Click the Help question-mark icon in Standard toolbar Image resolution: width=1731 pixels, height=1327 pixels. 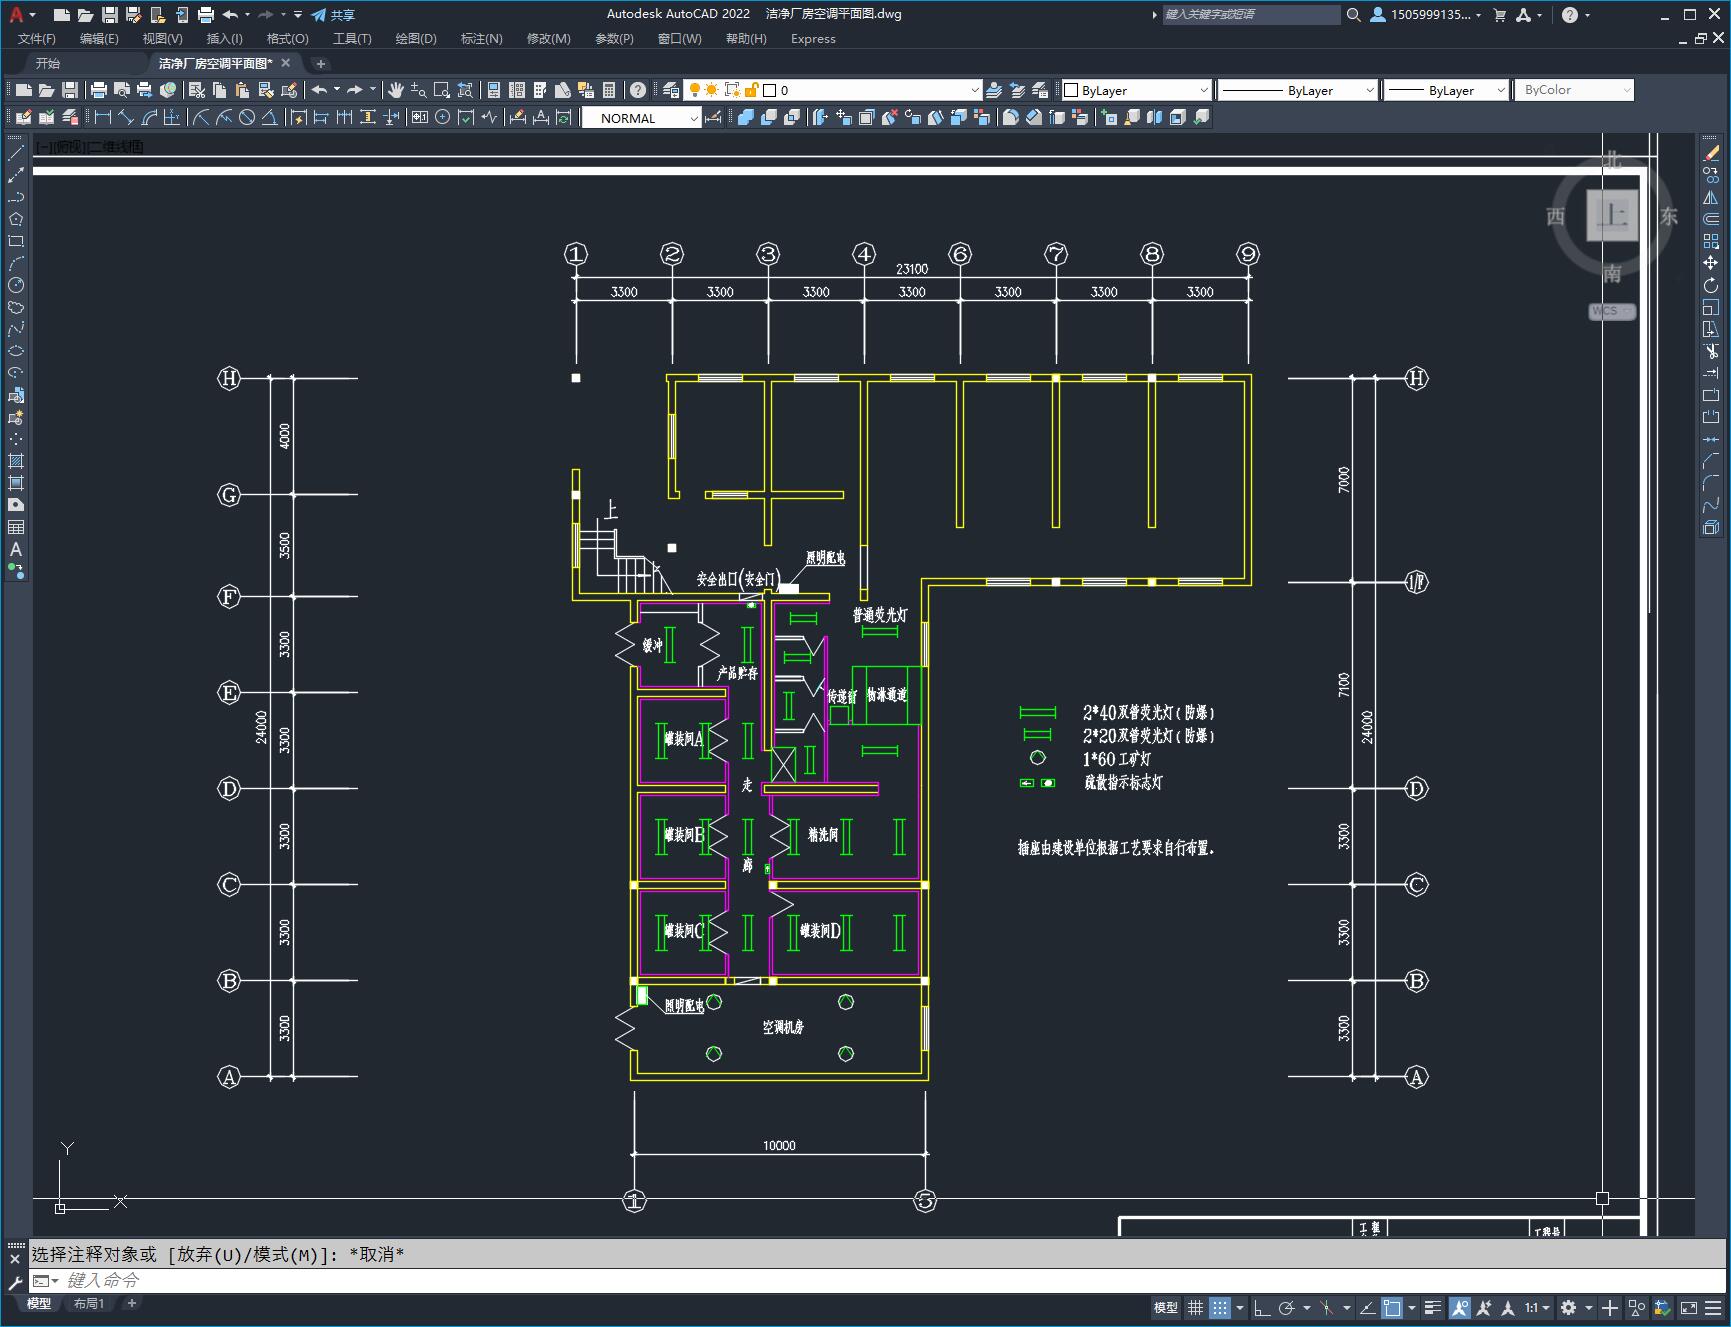(638, 90)
